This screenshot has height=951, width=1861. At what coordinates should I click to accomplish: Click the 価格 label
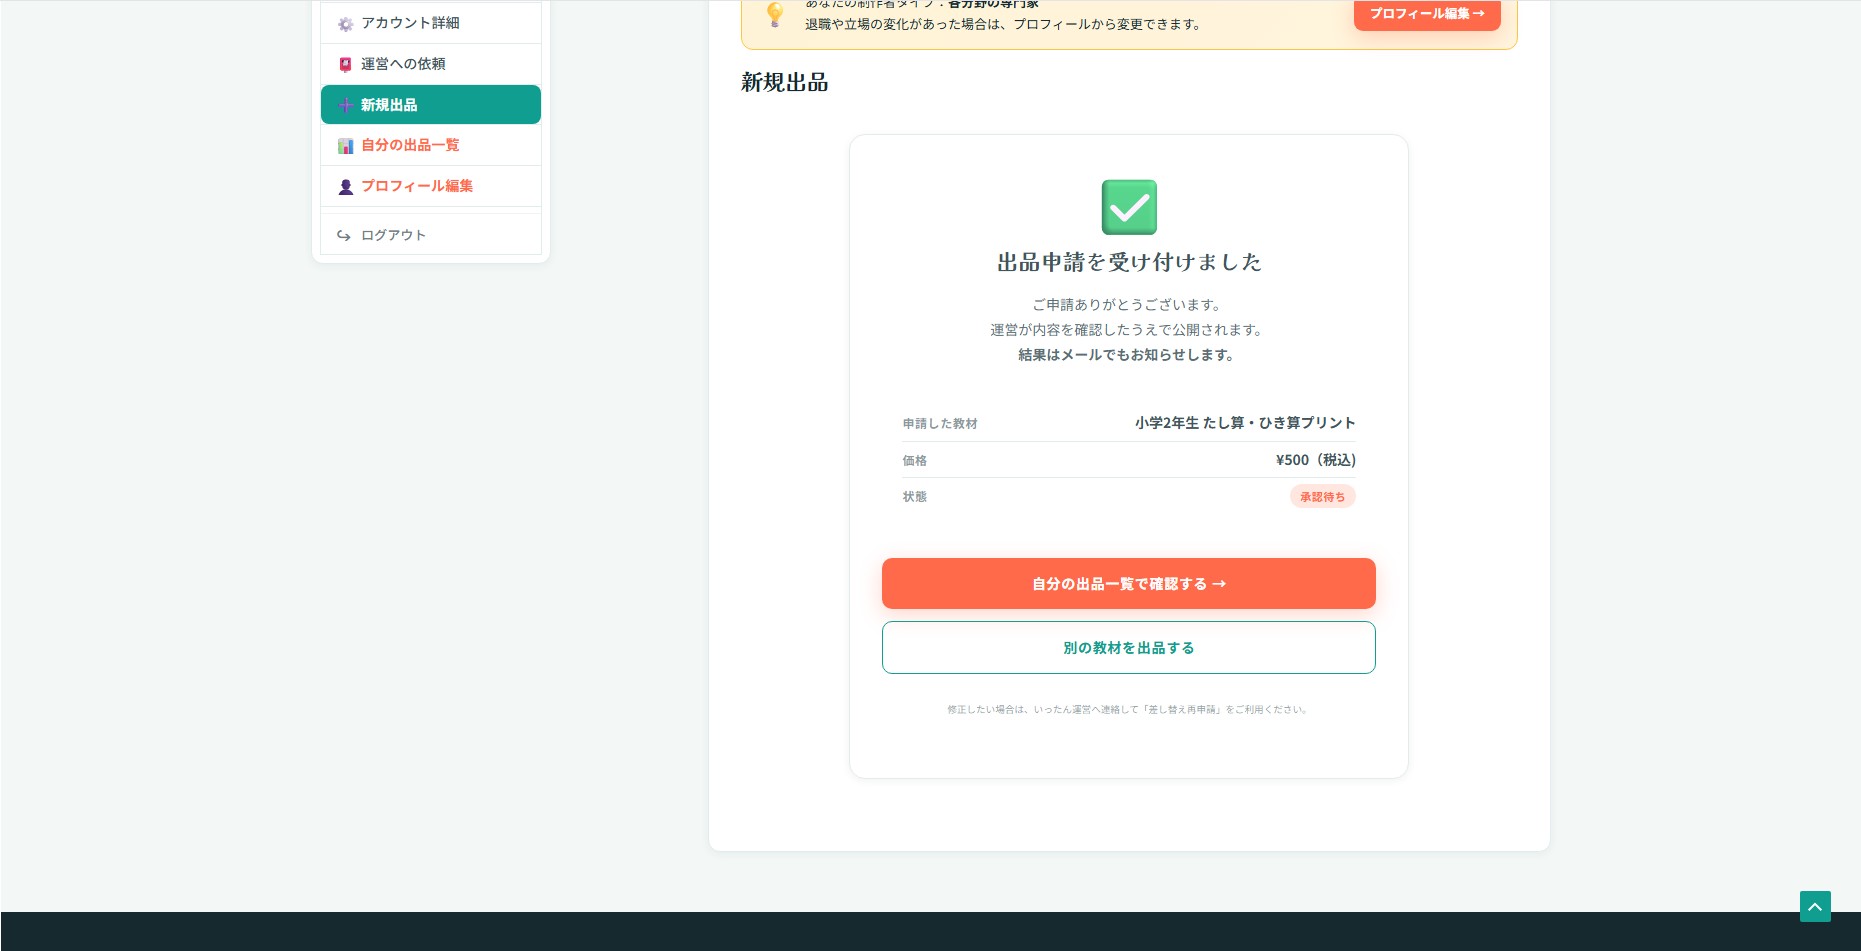915,461
